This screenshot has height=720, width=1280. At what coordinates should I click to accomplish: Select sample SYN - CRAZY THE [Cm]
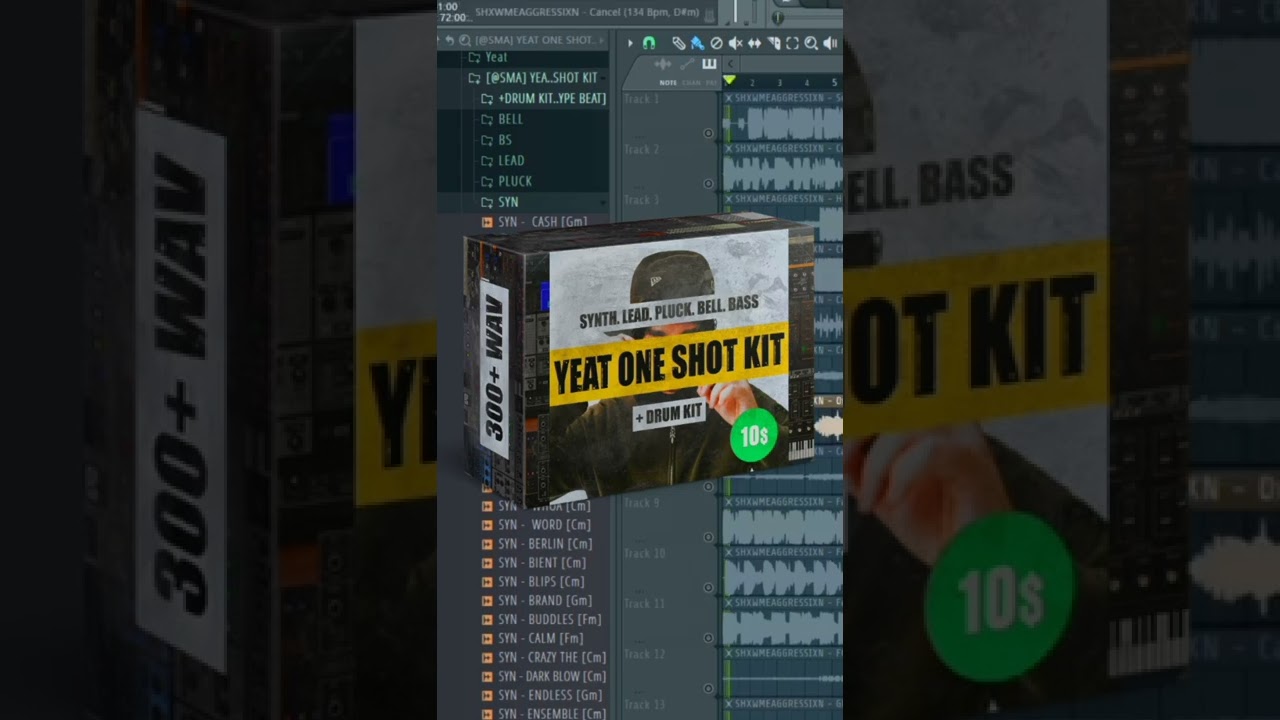[544, 657]
